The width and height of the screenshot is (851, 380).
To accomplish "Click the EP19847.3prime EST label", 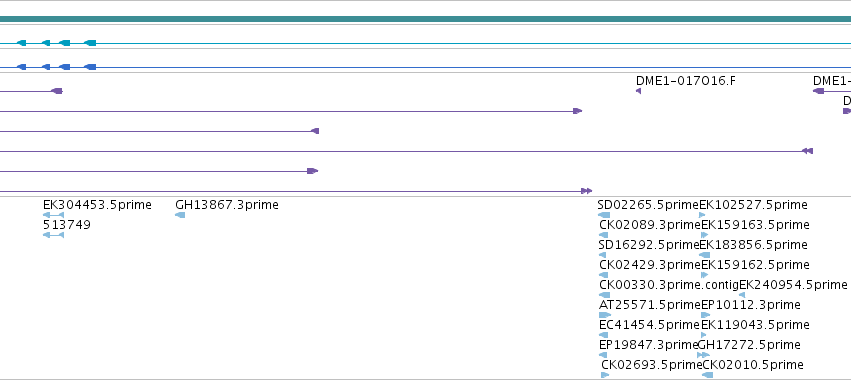I will tap(648, 345).
